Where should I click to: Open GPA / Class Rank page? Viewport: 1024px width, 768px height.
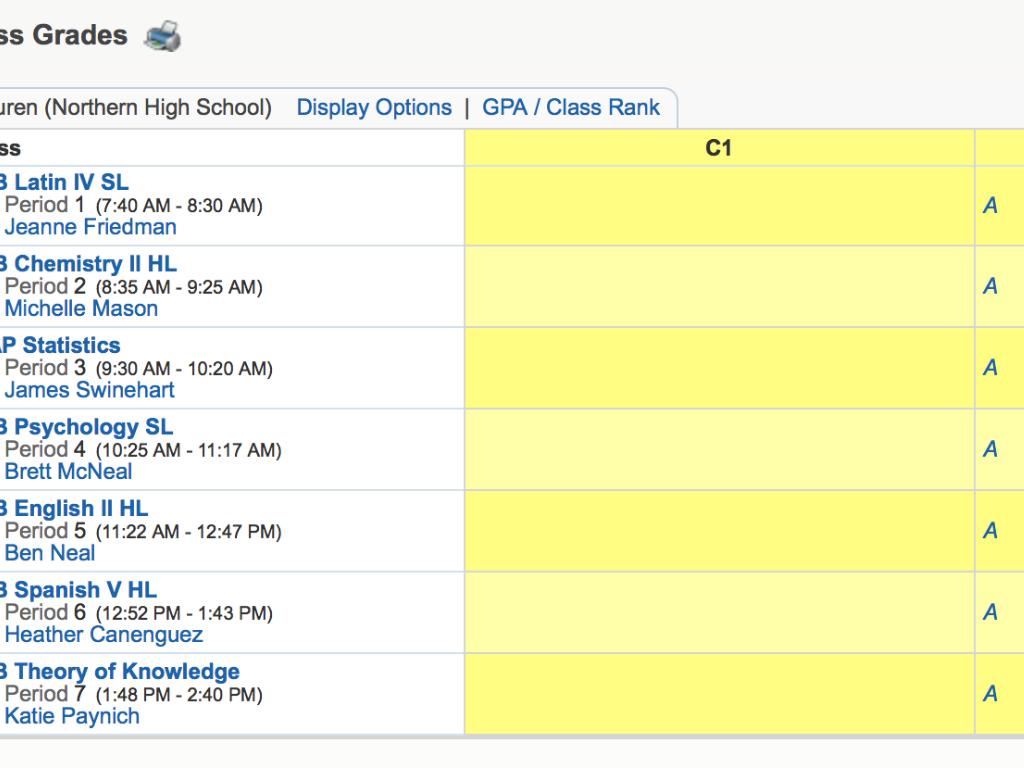(571, 108)
